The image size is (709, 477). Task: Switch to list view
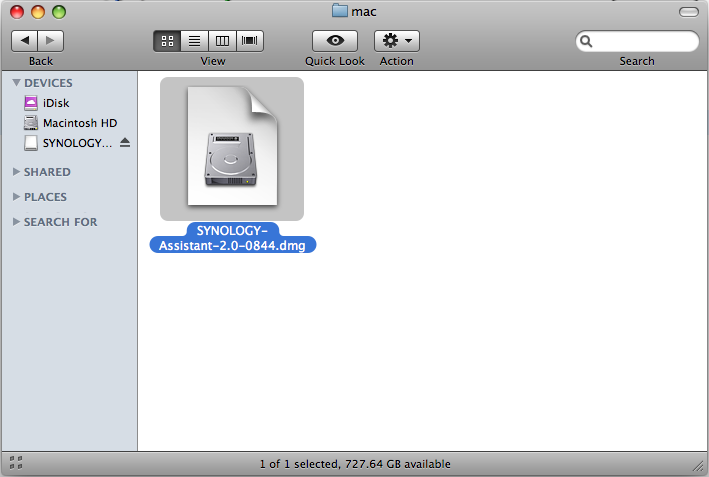click(x=194, y=41)
